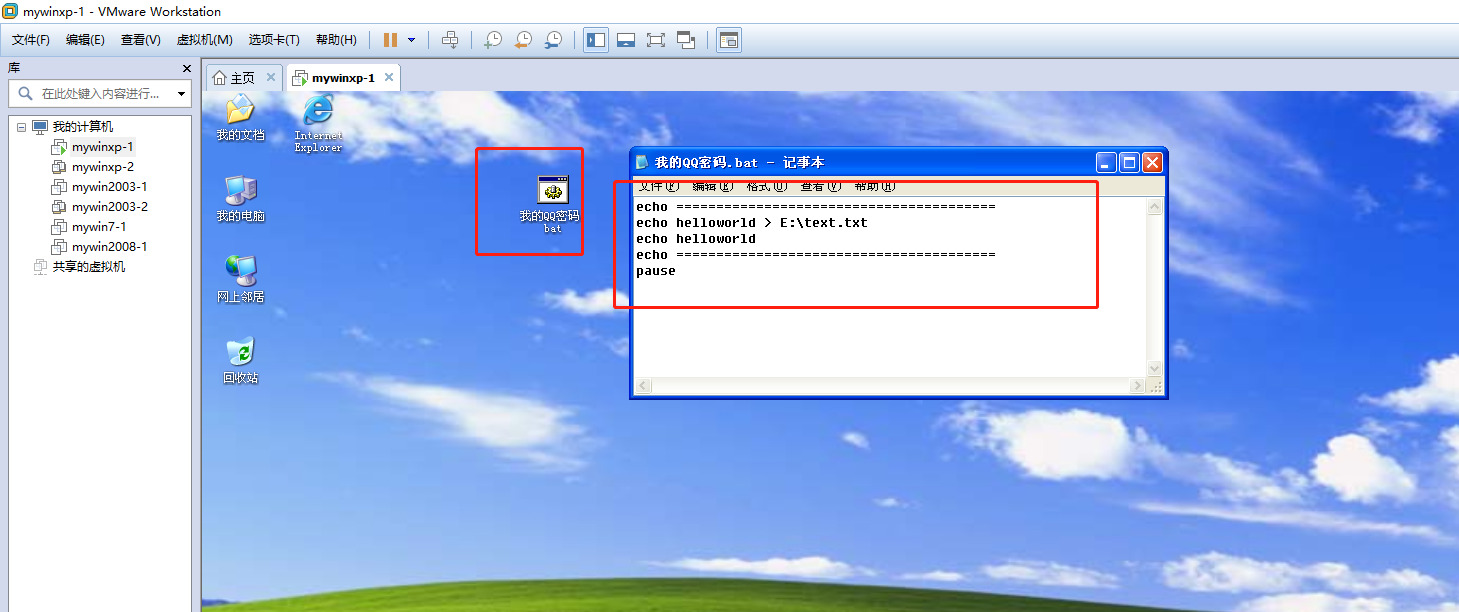1459x612 pixels.
Task: Open the power options dropdown arrow
Action: [x=411, y=40]
